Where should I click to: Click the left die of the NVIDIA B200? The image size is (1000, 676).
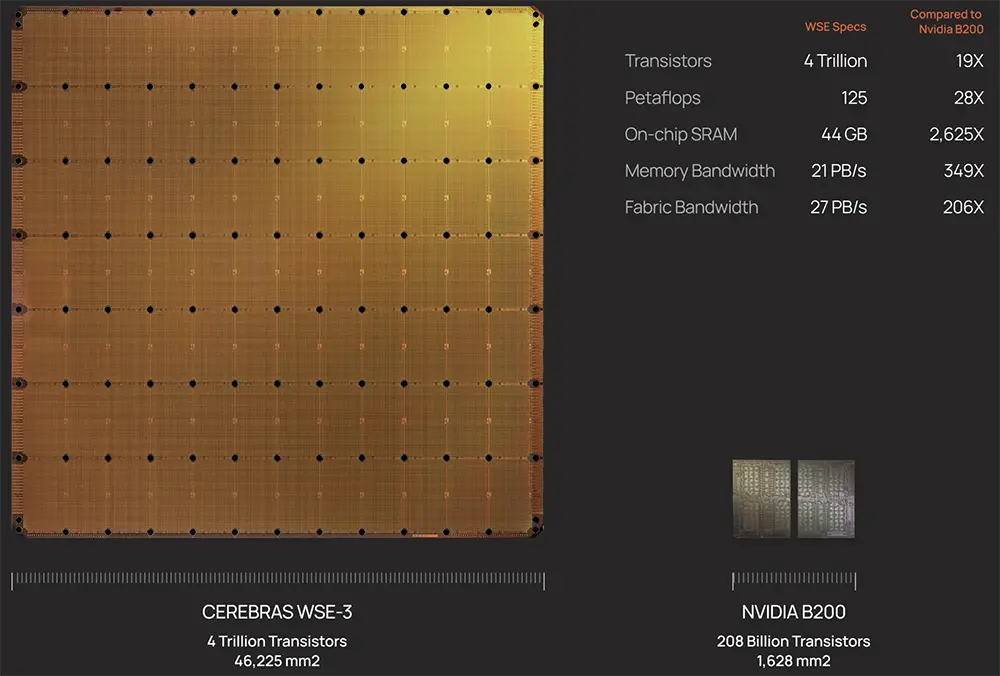pyautogui.click(x=761, y=498)
